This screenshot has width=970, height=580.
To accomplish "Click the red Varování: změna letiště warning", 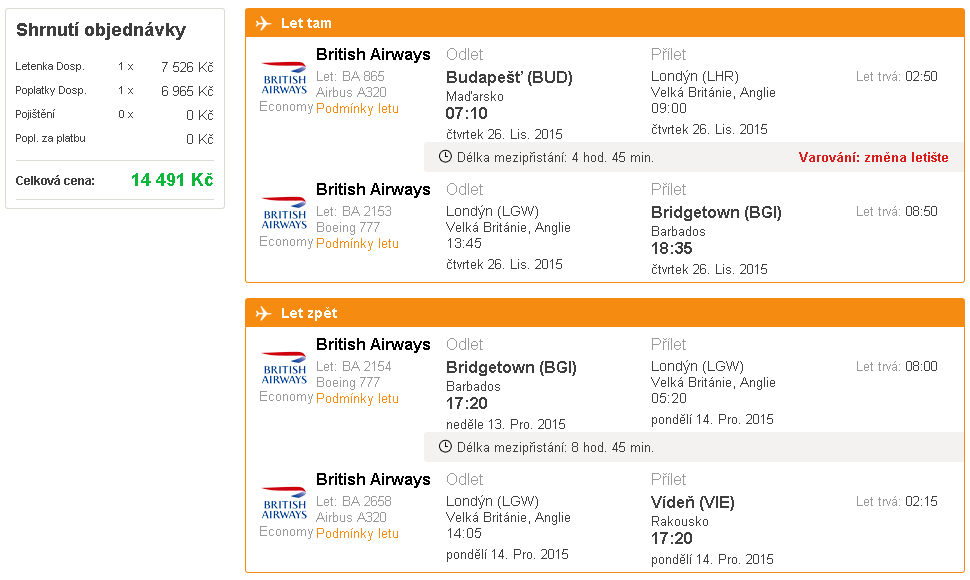I will coord(873,158).
